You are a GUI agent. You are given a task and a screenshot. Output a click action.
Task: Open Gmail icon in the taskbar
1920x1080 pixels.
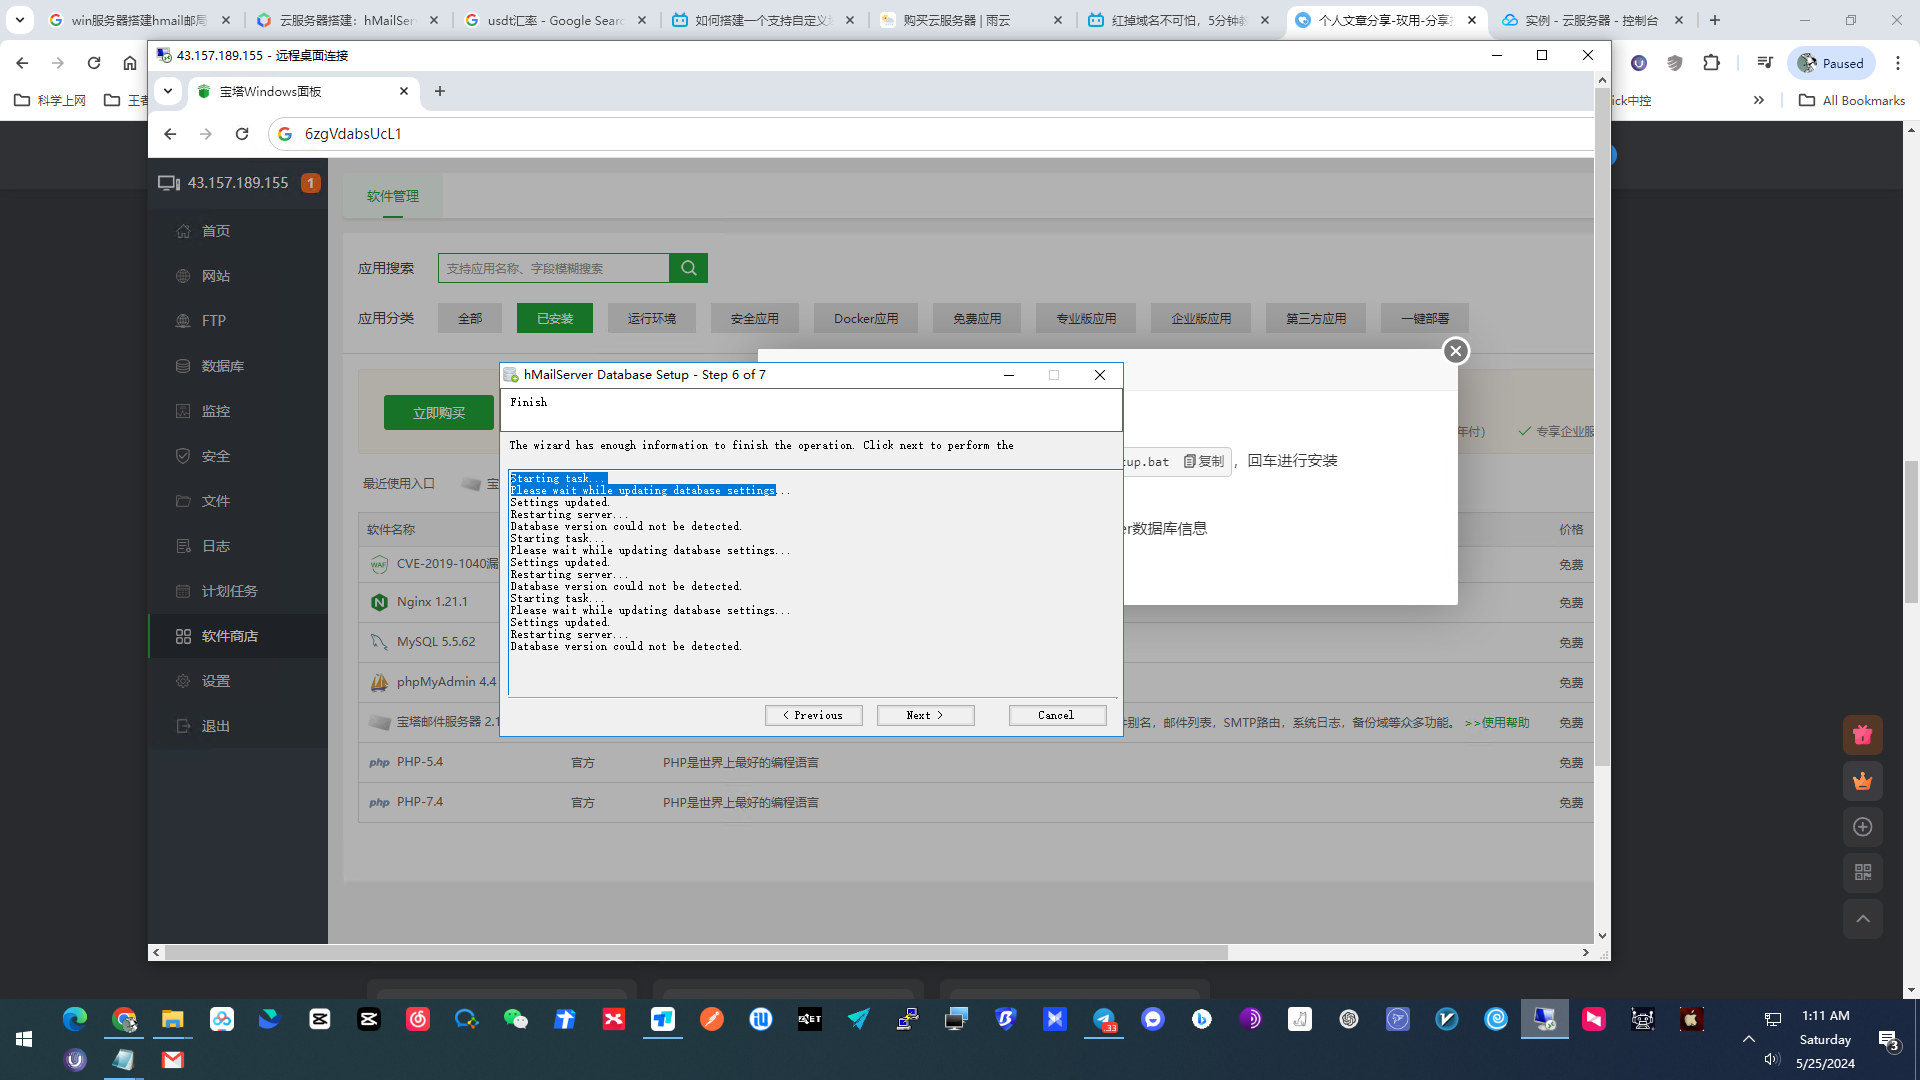(173, 1059)
